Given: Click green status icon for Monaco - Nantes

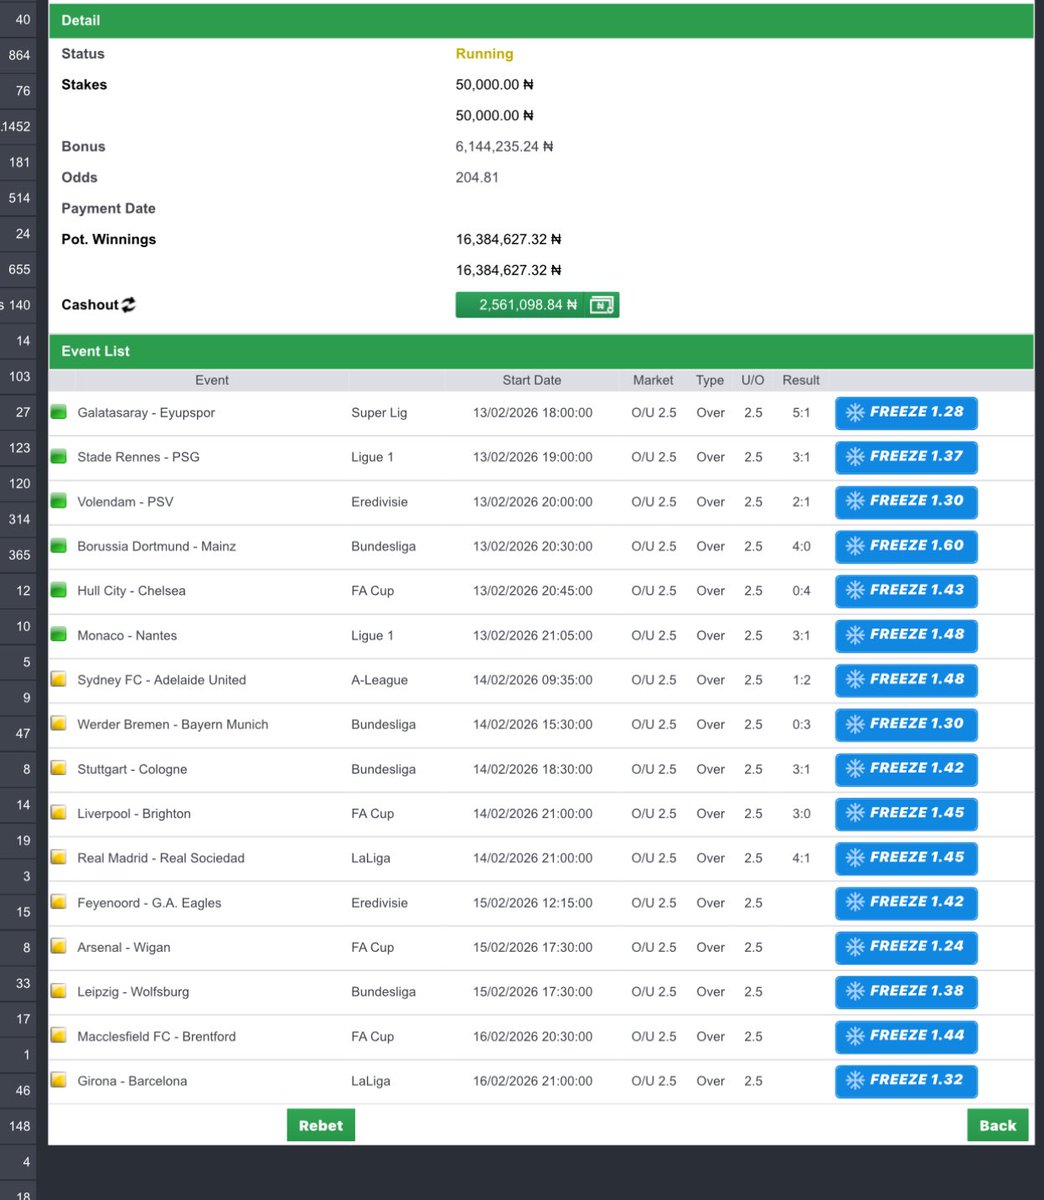Looking at the screenshot, I should tap(58, 635).
